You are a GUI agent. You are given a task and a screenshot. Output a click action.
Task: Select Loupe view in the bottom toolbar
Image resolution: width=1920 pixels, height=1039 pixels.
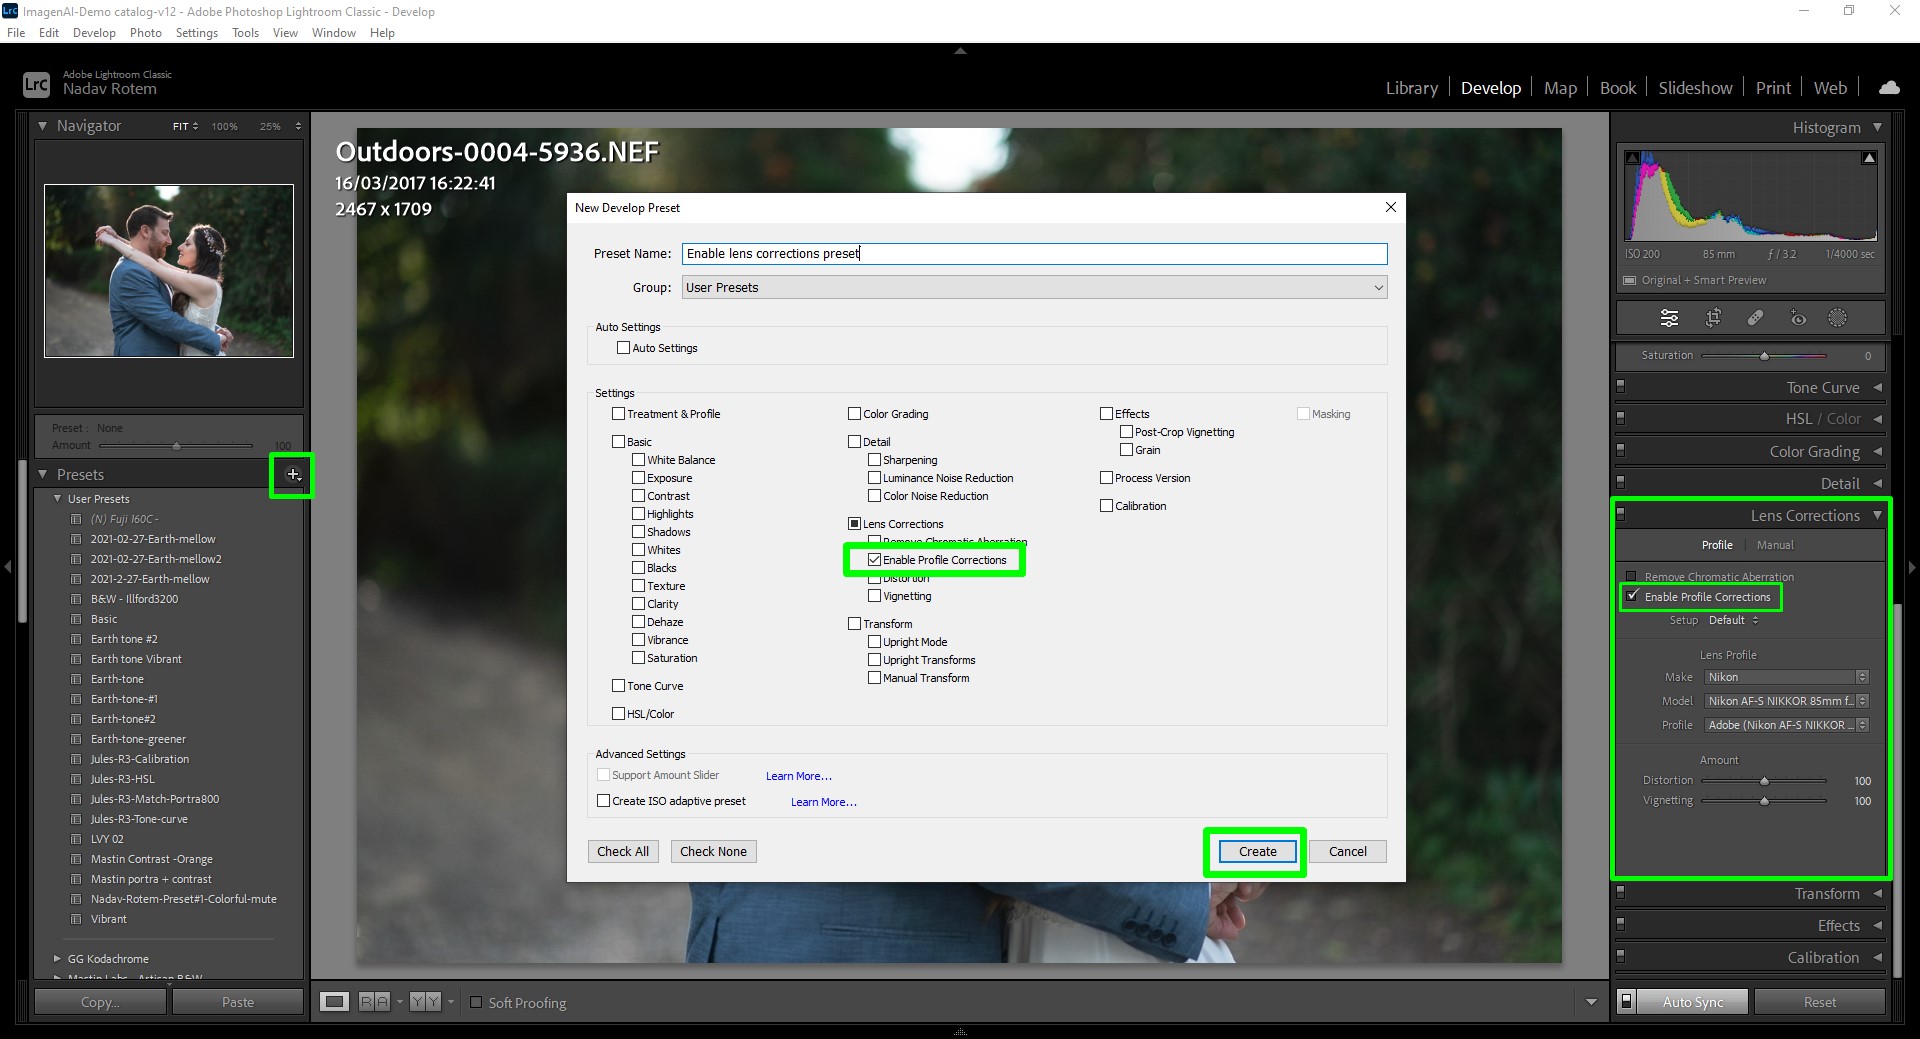pyautogui.click(x=334, y=1001)
